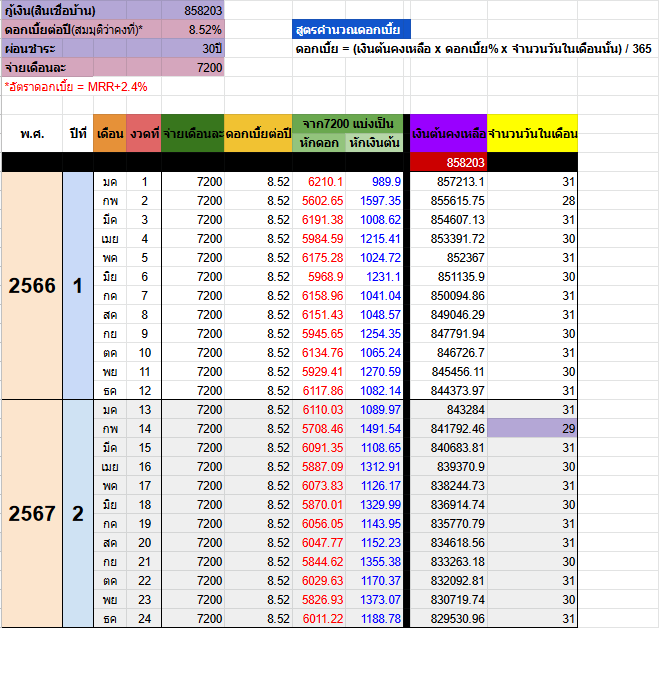Click remaining balance 840683.81
The image size is (659, 685).
click(x=448, y=447)
